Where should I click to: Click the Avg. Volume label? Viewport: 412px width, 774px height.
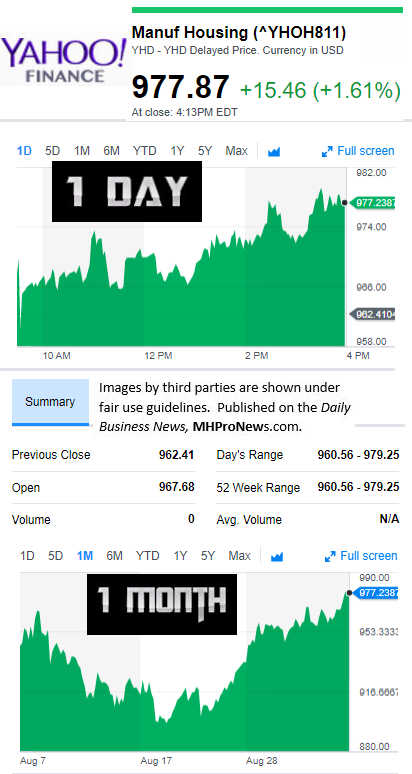249,520
